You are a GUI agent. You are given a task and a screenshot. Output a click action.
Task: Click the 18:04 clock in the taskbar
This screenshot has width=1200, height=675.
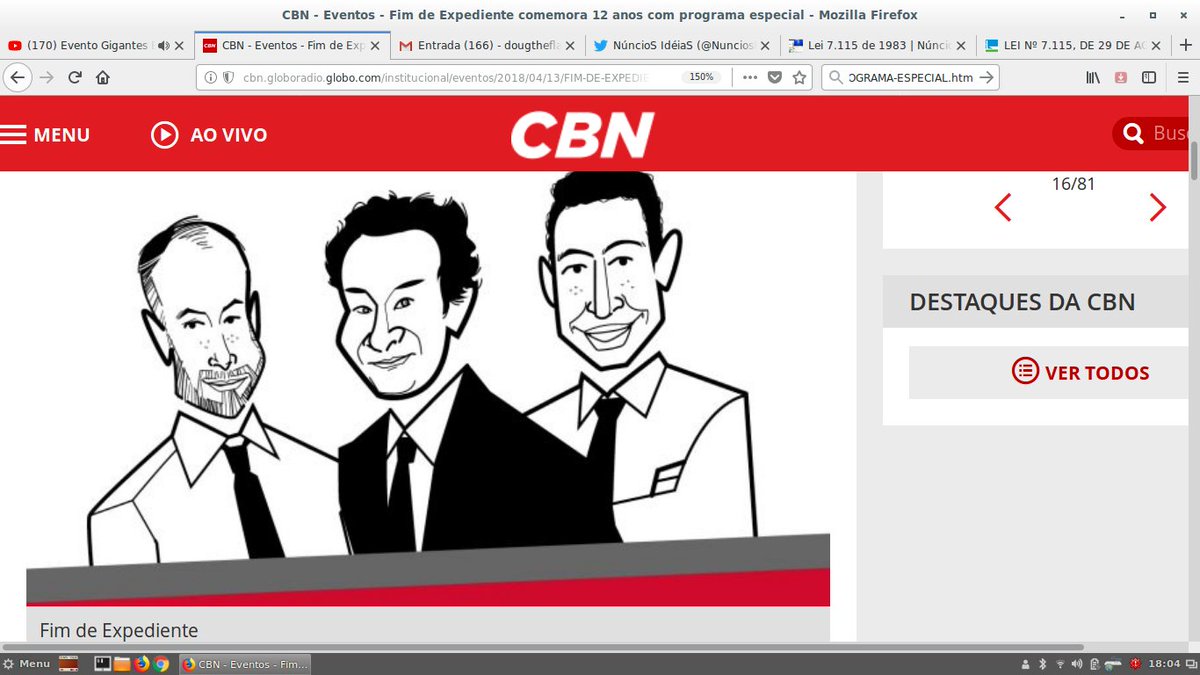[1164, 664]
